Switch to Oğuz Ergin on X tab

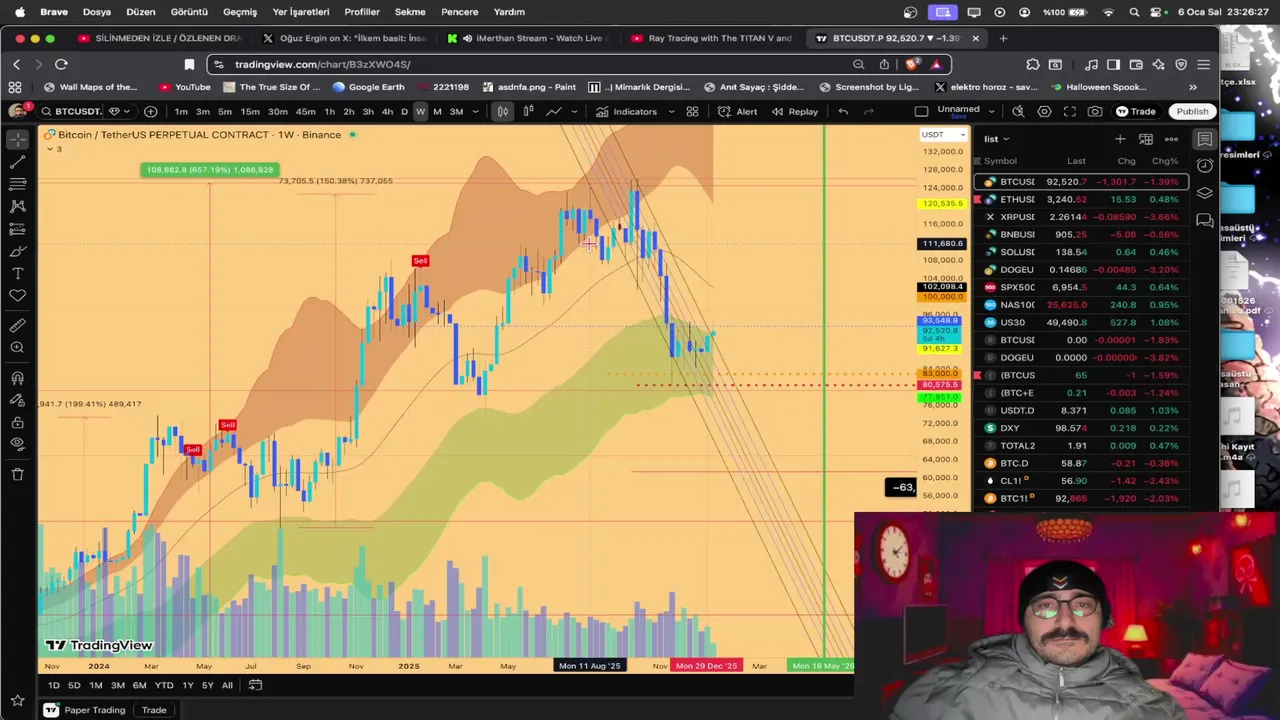(x=346, y=38)
